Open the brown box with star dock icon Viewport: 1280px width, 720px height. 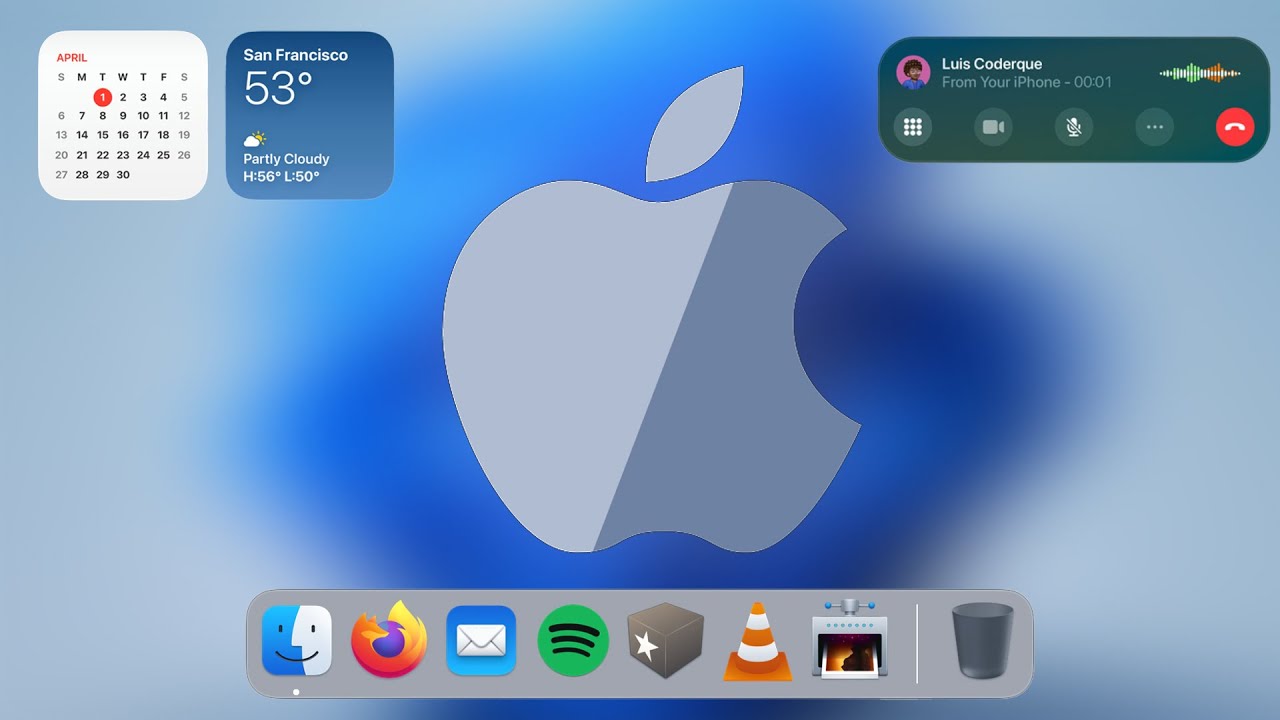665,641
